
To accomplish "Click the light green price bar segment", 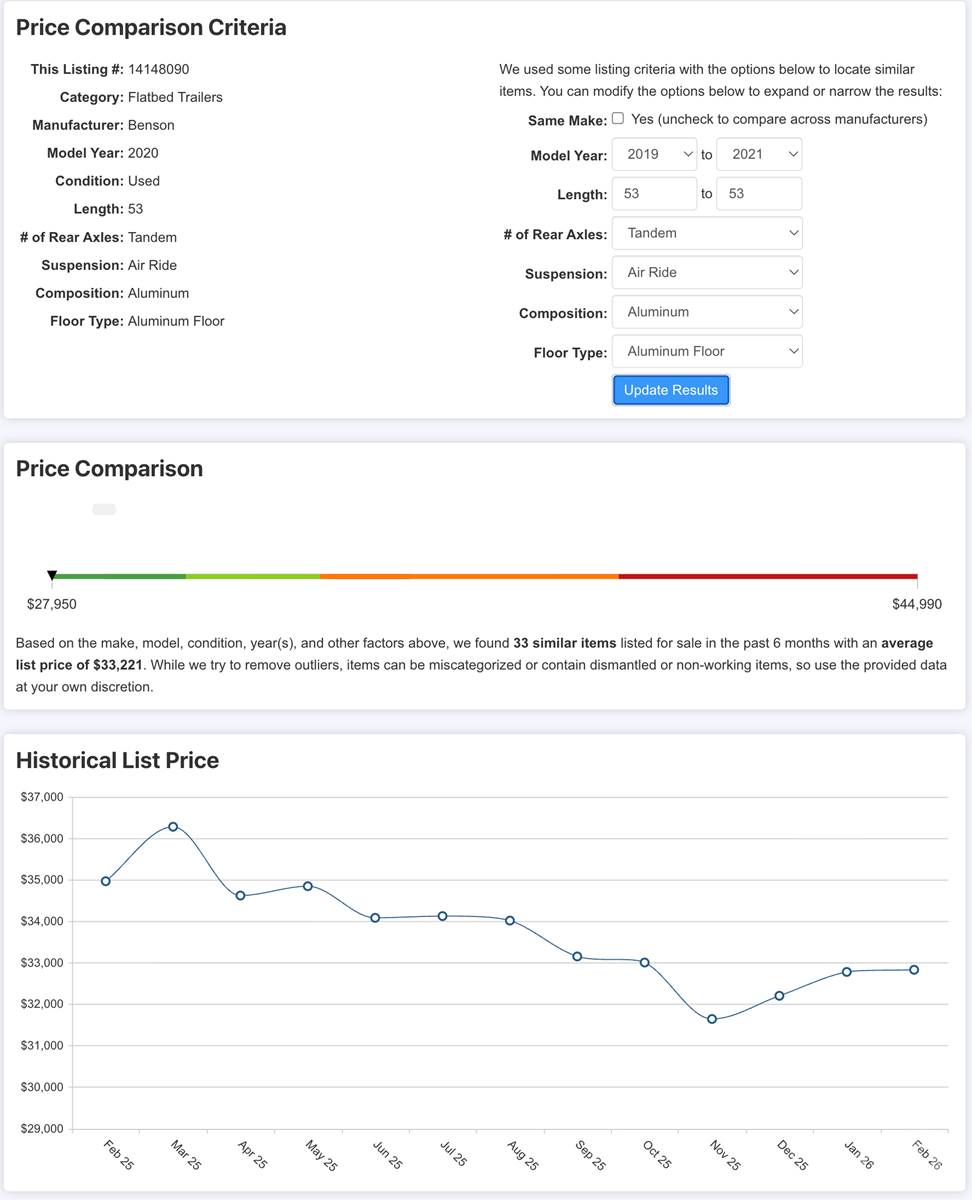I will (252, 577).
